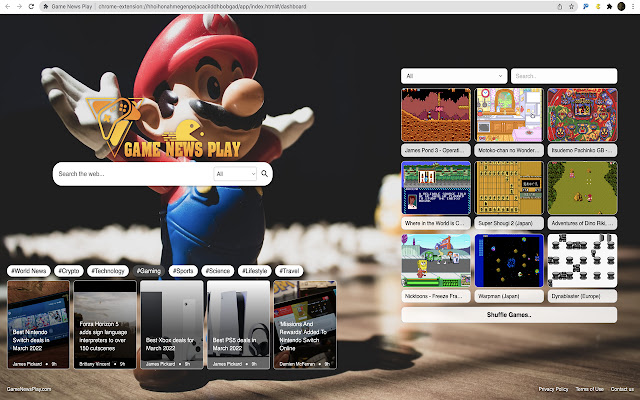The height and width of the screenshot is (400, 640).
Task: Open Chrome three-dot menu
Action: [x=633, y=7]
